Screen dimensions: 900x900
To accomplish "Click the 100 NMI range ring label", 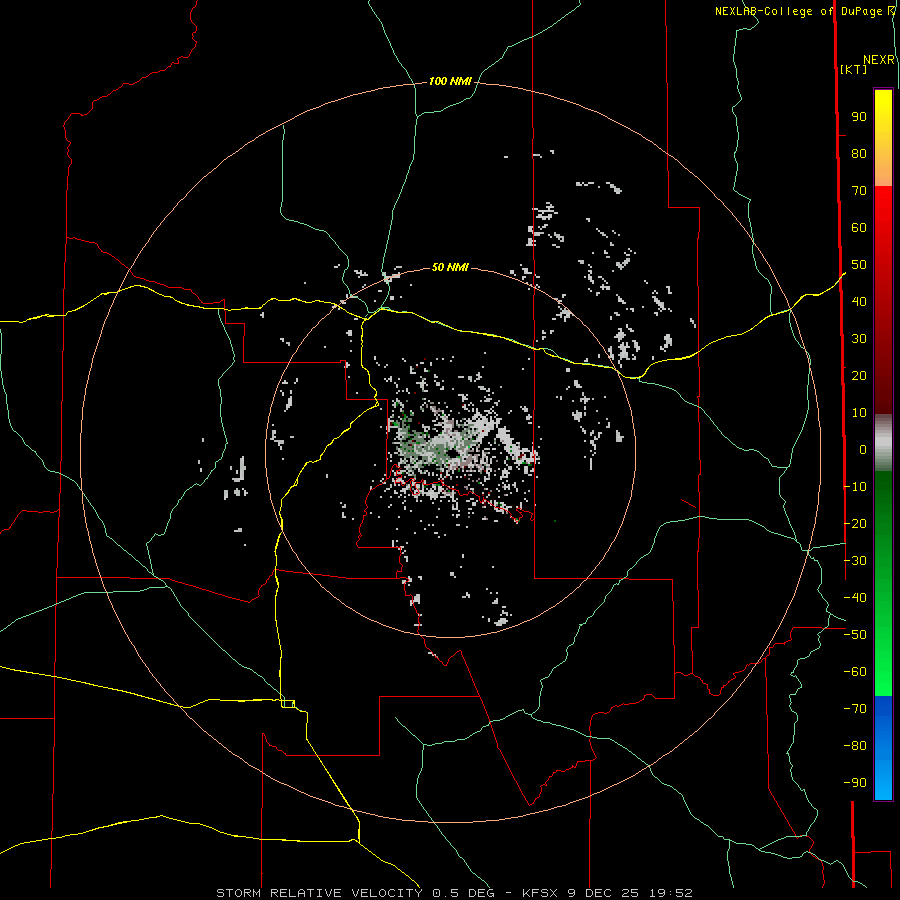I will tap(450, 81).
